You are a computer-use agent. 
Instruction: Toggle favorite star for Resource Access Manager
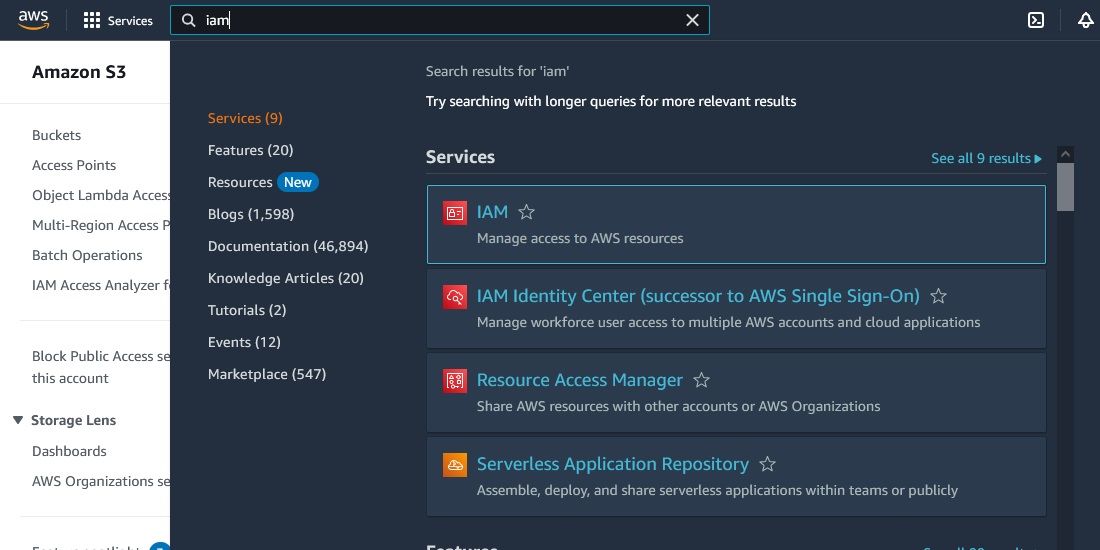pyautogui.click(x=702, y=380)
